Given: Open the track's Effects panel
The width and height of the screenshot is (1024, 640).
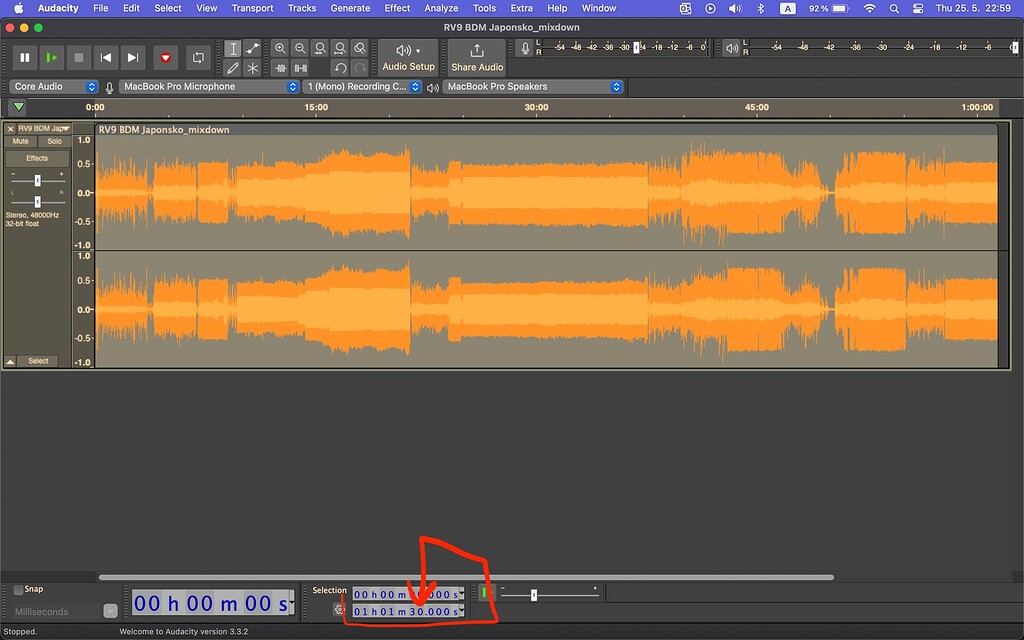Looking at the screenshot, I should (37, 157).
